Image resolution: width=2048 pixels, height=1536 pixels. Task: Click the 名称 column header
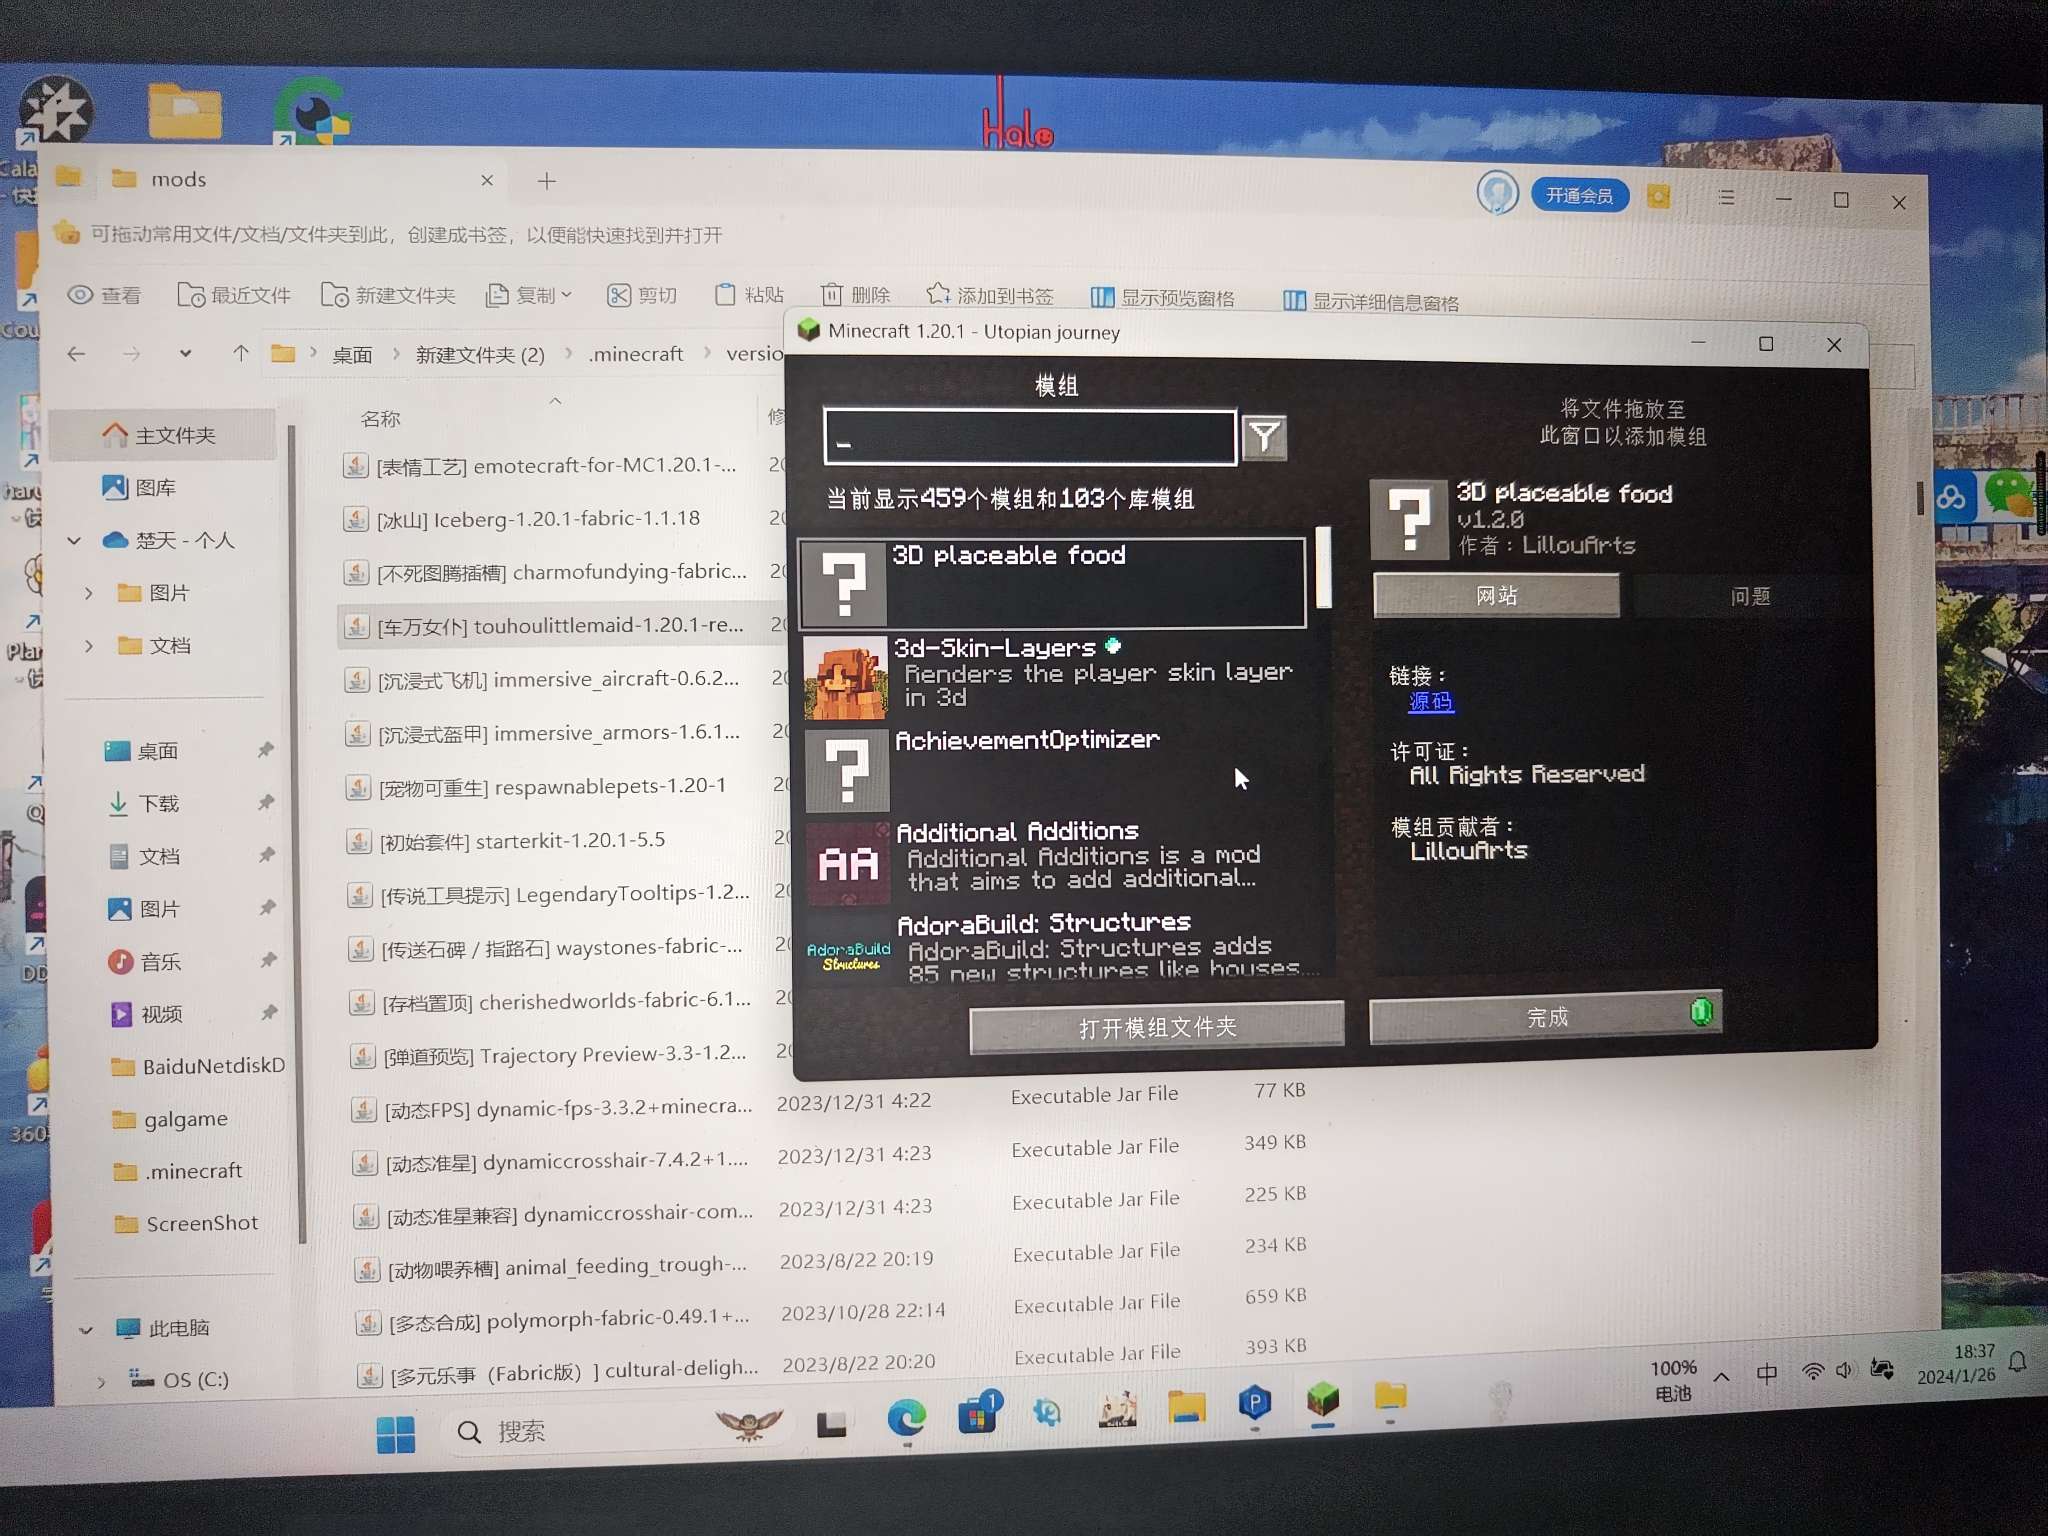(x=380, y=419)
